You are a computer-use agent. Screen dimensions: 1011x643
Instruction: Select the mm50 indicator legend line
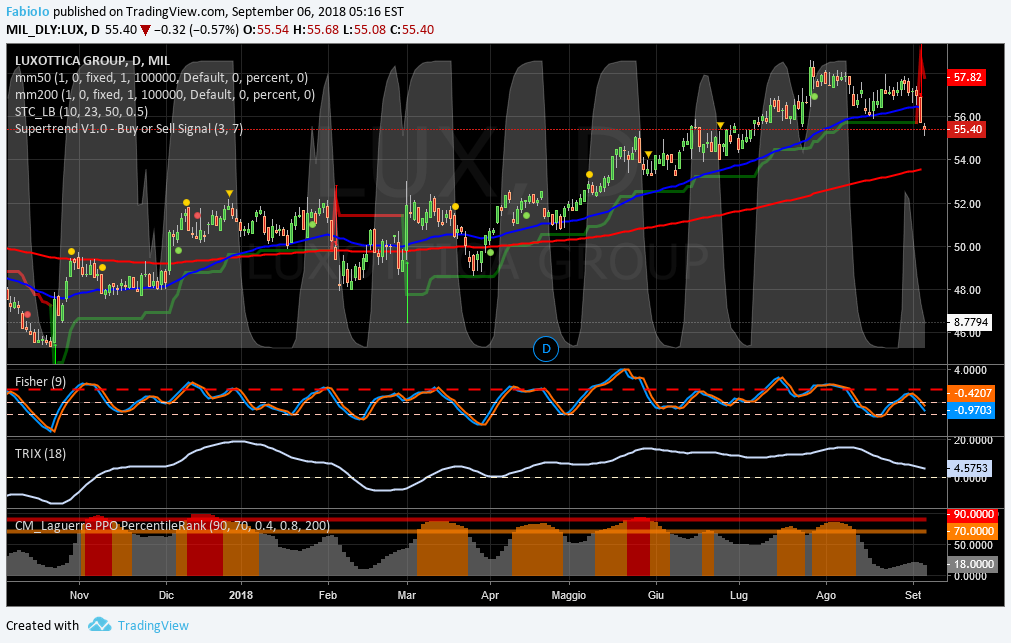pos(161,77)
